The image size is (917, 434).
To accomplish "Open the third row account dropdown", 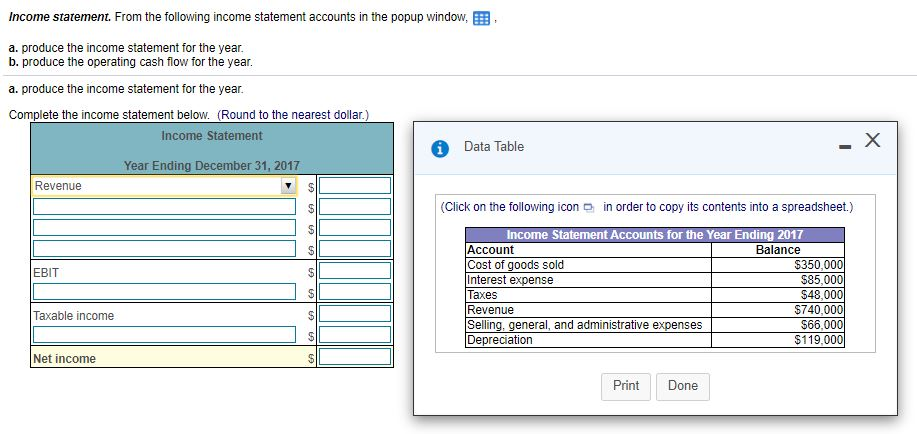I will pyautogui.click(x=164, y=228).
